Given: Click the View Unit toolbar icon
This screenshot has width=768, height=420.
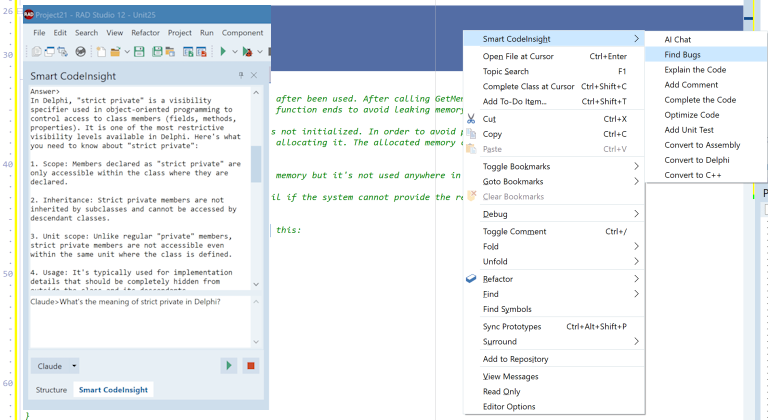Looking at the screenshot, I should (37, 51).
